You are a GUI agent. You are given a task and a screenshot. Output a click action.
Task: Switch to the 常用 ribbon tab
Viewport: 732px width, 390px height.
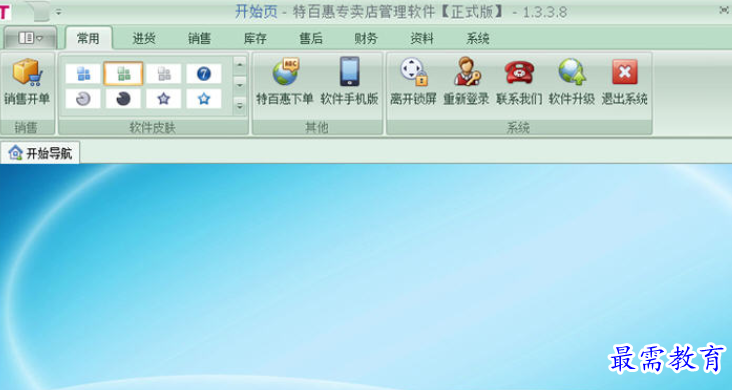[x=88, y=38]
